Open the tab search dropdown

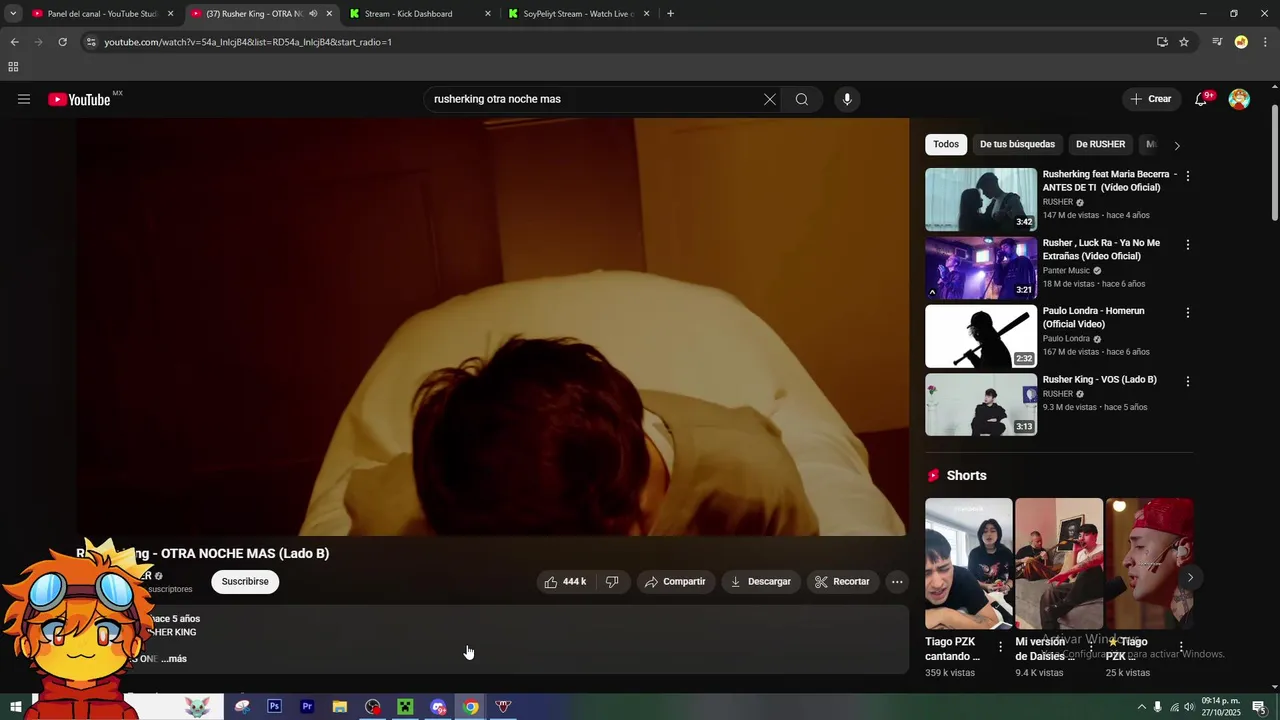(x=13, y=14)
